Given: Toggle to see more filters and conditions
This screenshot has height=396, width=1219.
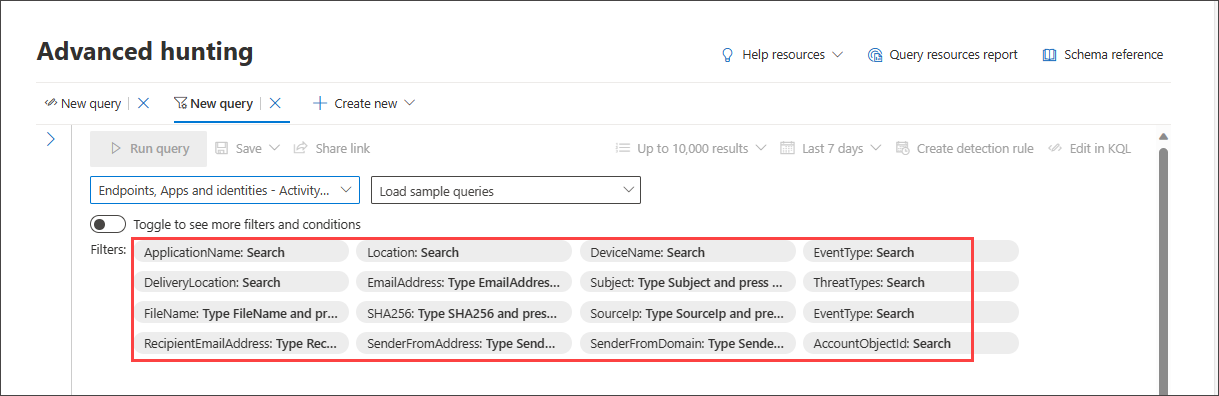Looking at the screenshot, I should pos(108,224).
